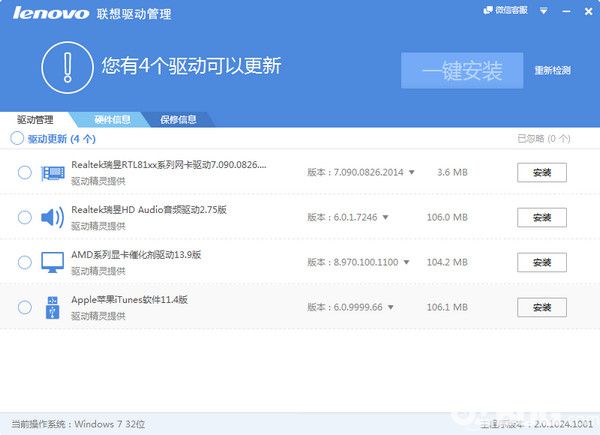The height and width of the screenshot is (435, 600).
Task: Click the AMD系列显卡催化剂驱动13.9版 title
Action: tap(136, 255)
